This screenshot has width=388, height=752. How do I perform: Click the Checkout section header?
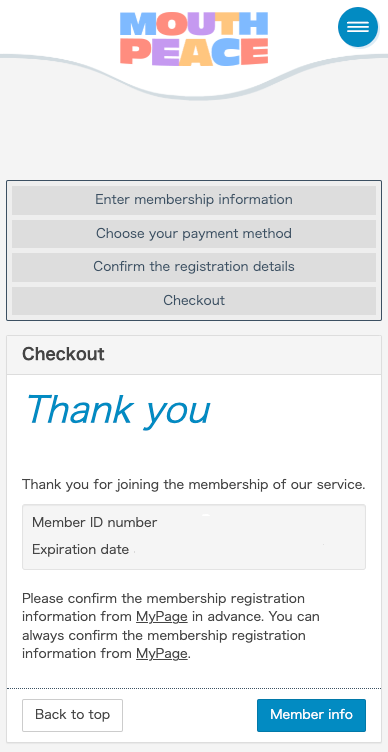194,355
